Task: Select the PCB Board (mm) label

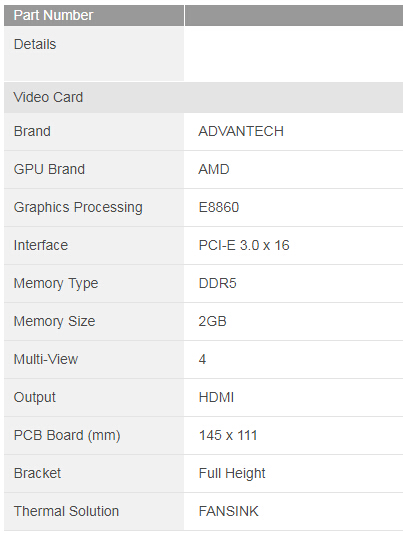Action: pos(67,436)
